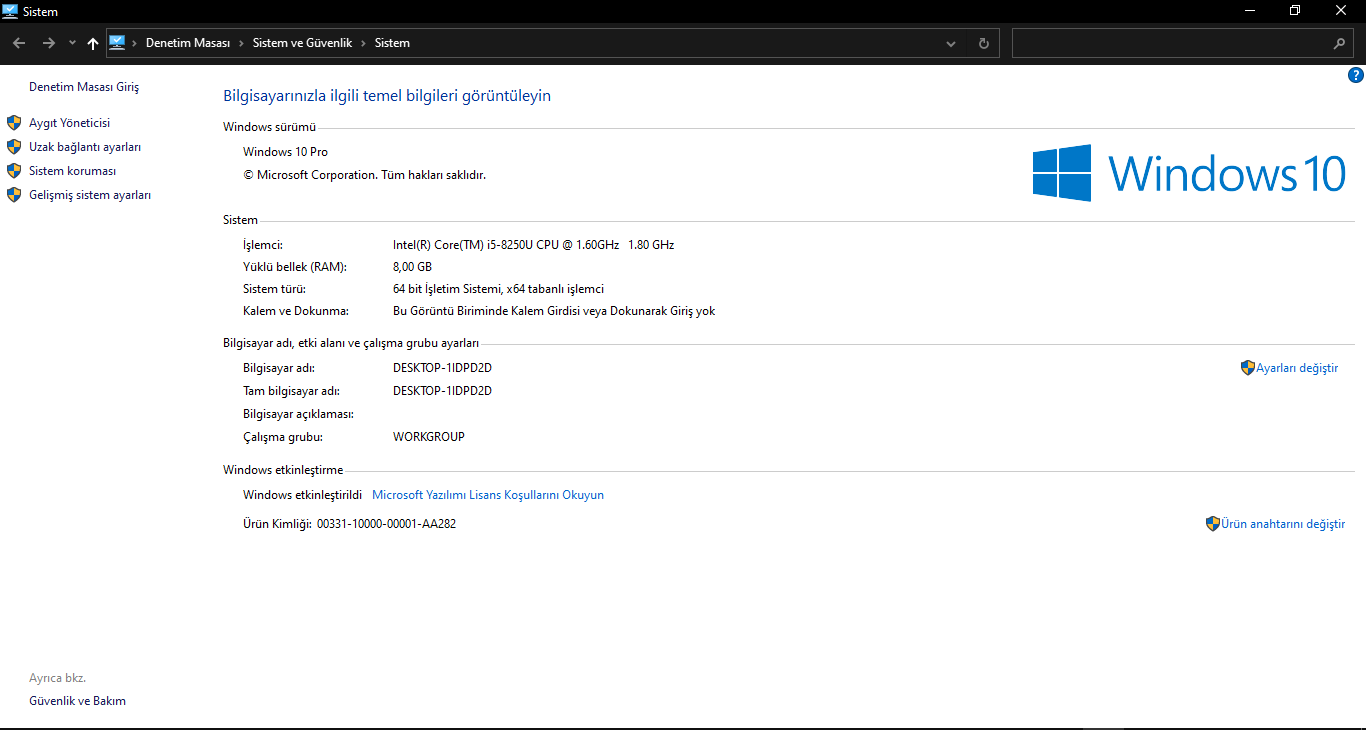Click shield icon beside Gelişmiş sistem ayarları
This screenshot has width=1366, height=730.
coord(14,195)
